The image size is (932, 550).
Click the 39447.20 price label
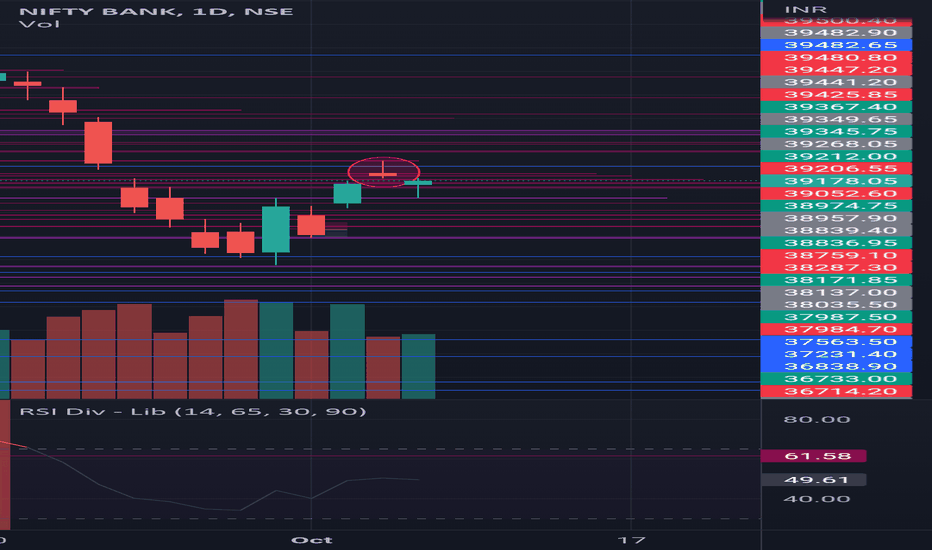[x=836, y=70]
